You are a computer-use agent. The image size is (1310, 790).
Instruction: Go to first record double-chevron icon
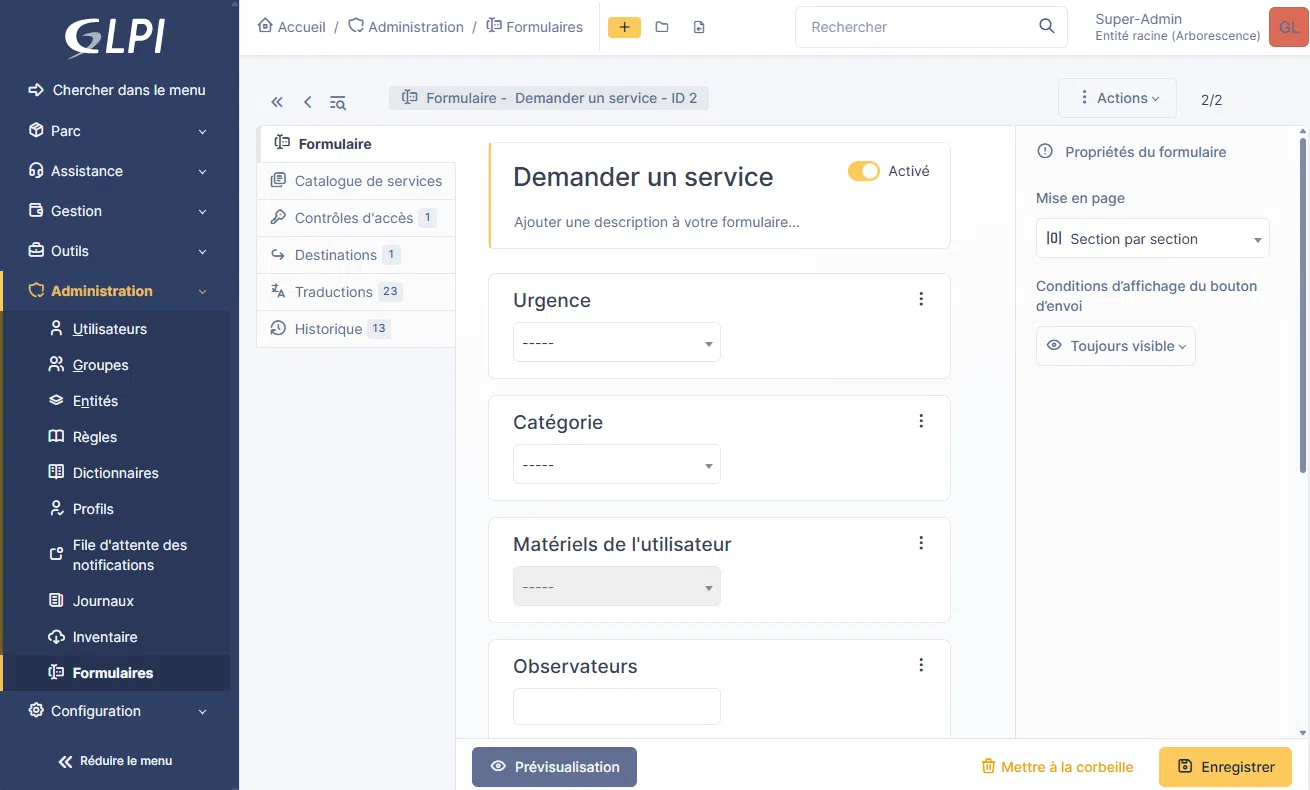[x=277, y=102]
